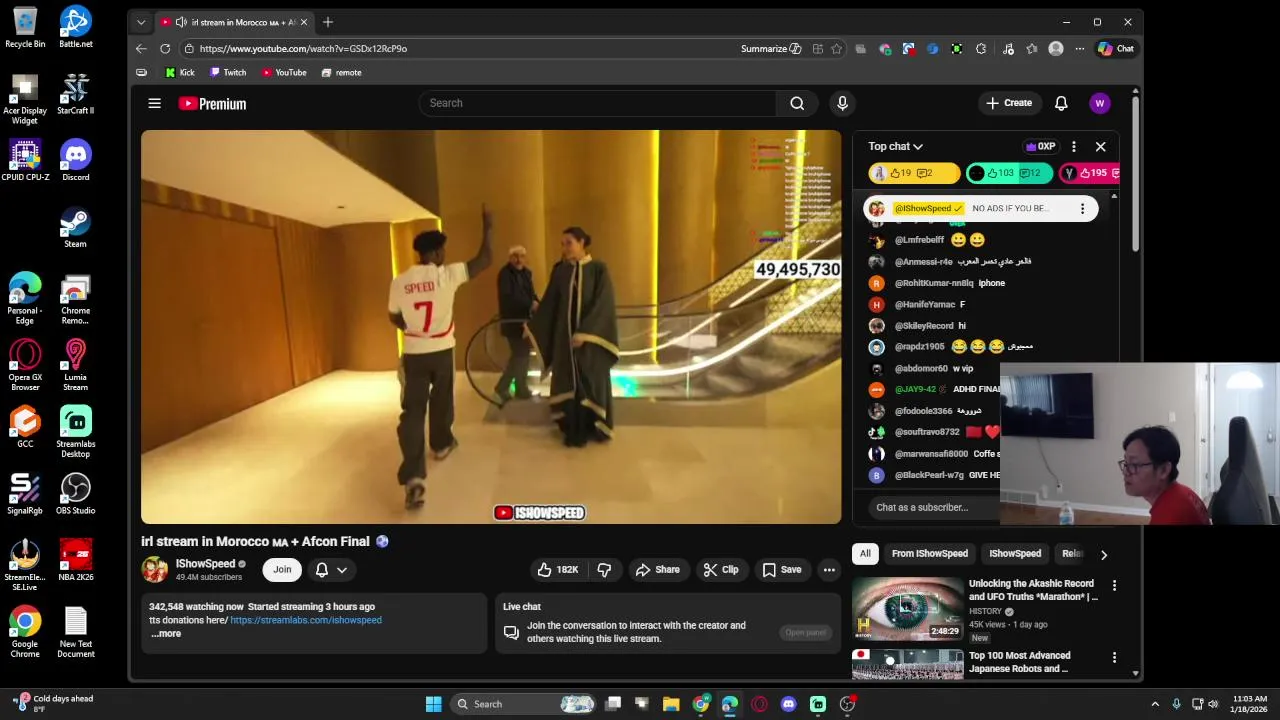The width and height of the screenshot is (1280, 720).
Task: Open options for pinned IShowSpeed message
Action: [1082, 208]
